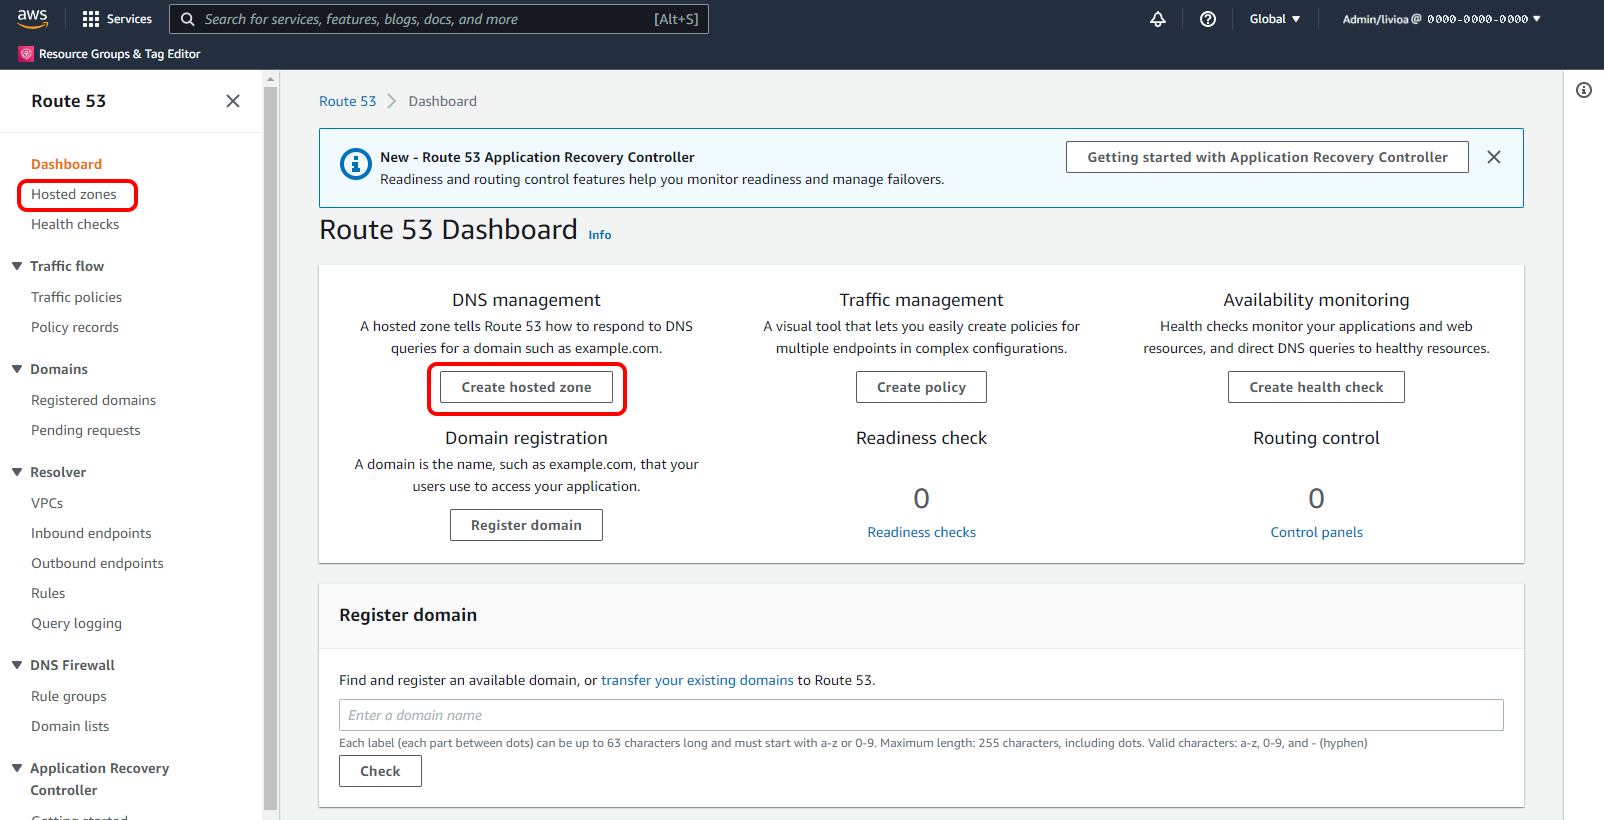The height and width of the screenshot is (820, 1604).
Task: Go to Traffic policies
Action: tap(76, 297)
